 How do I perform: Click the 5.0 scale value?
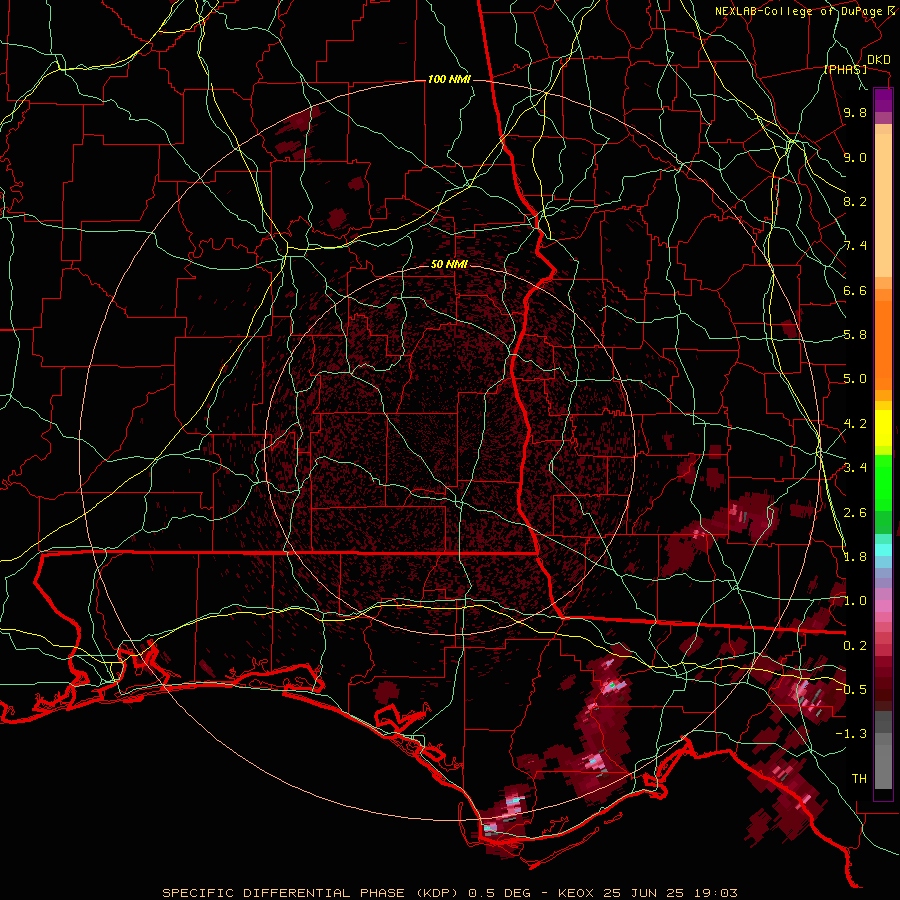click(x=855, y=379)
